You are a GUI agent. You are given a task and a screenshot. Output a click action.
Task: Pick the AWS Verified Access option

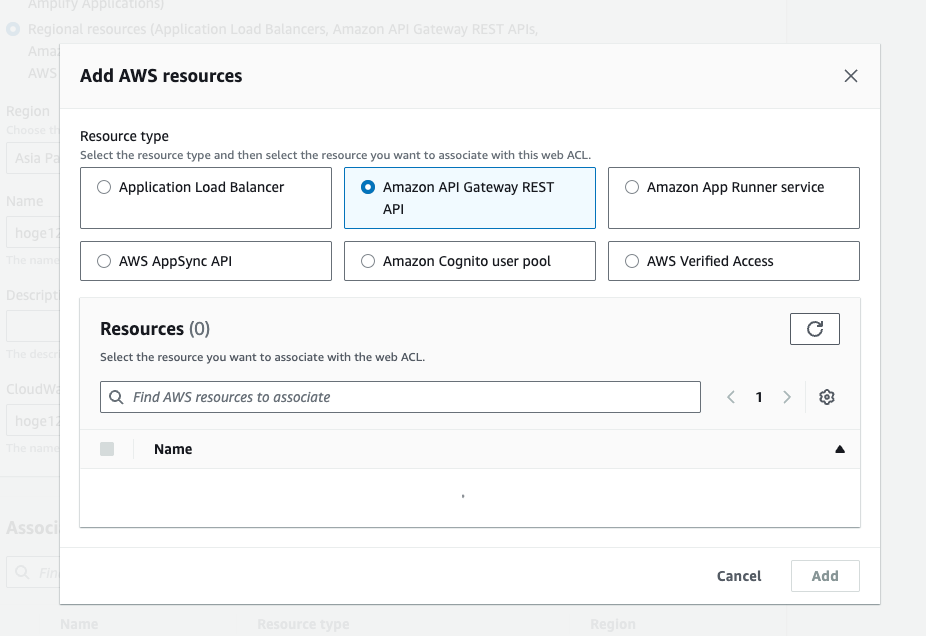[632, 261]
